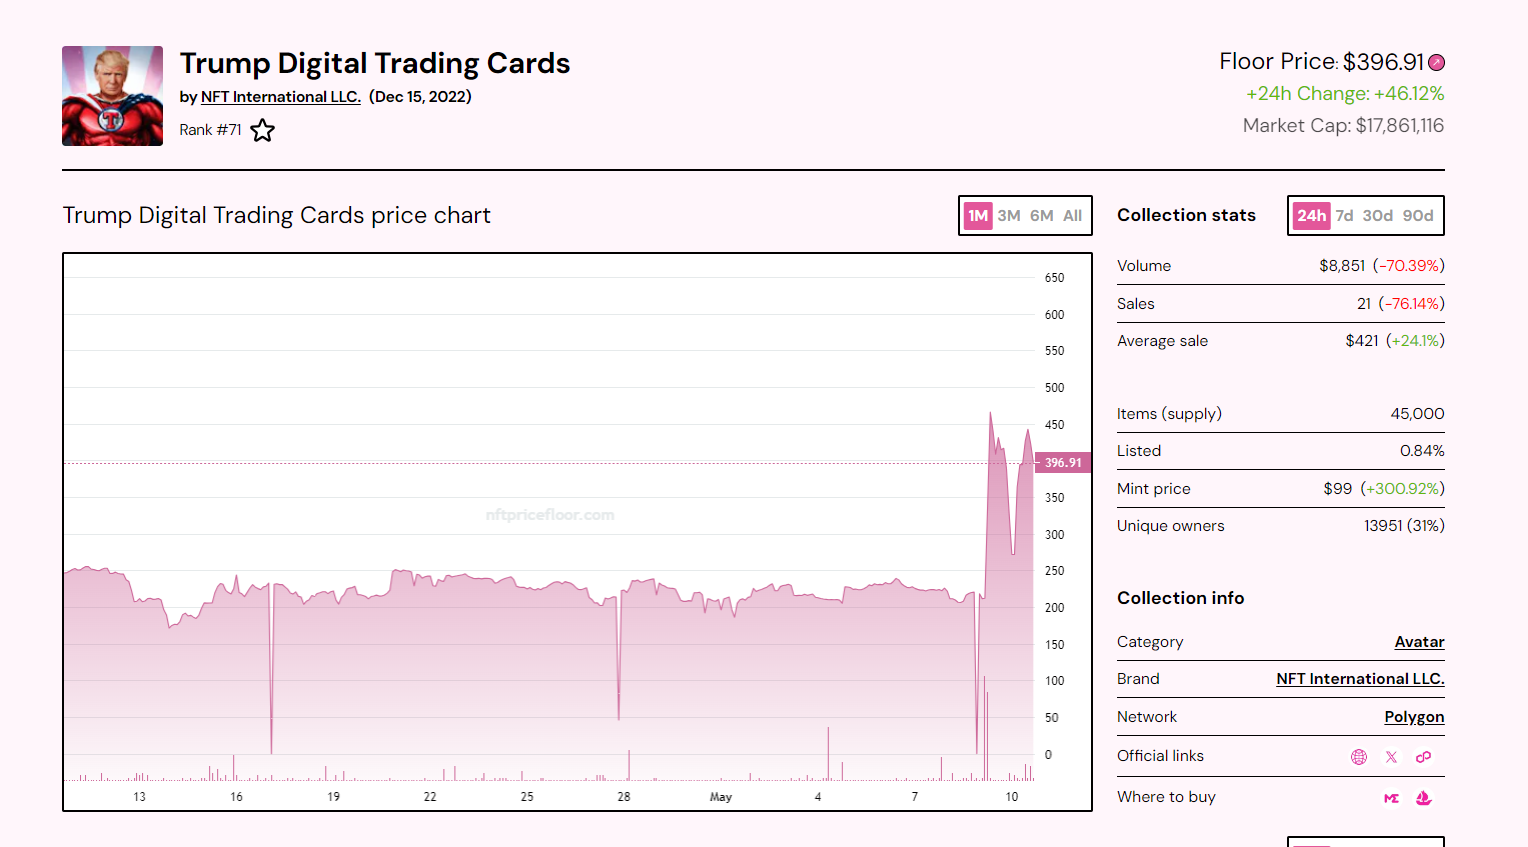Screen dimensions: 1528x847
Task: Select the 24h collection stats period
Action: click(x=1310, y=216)
